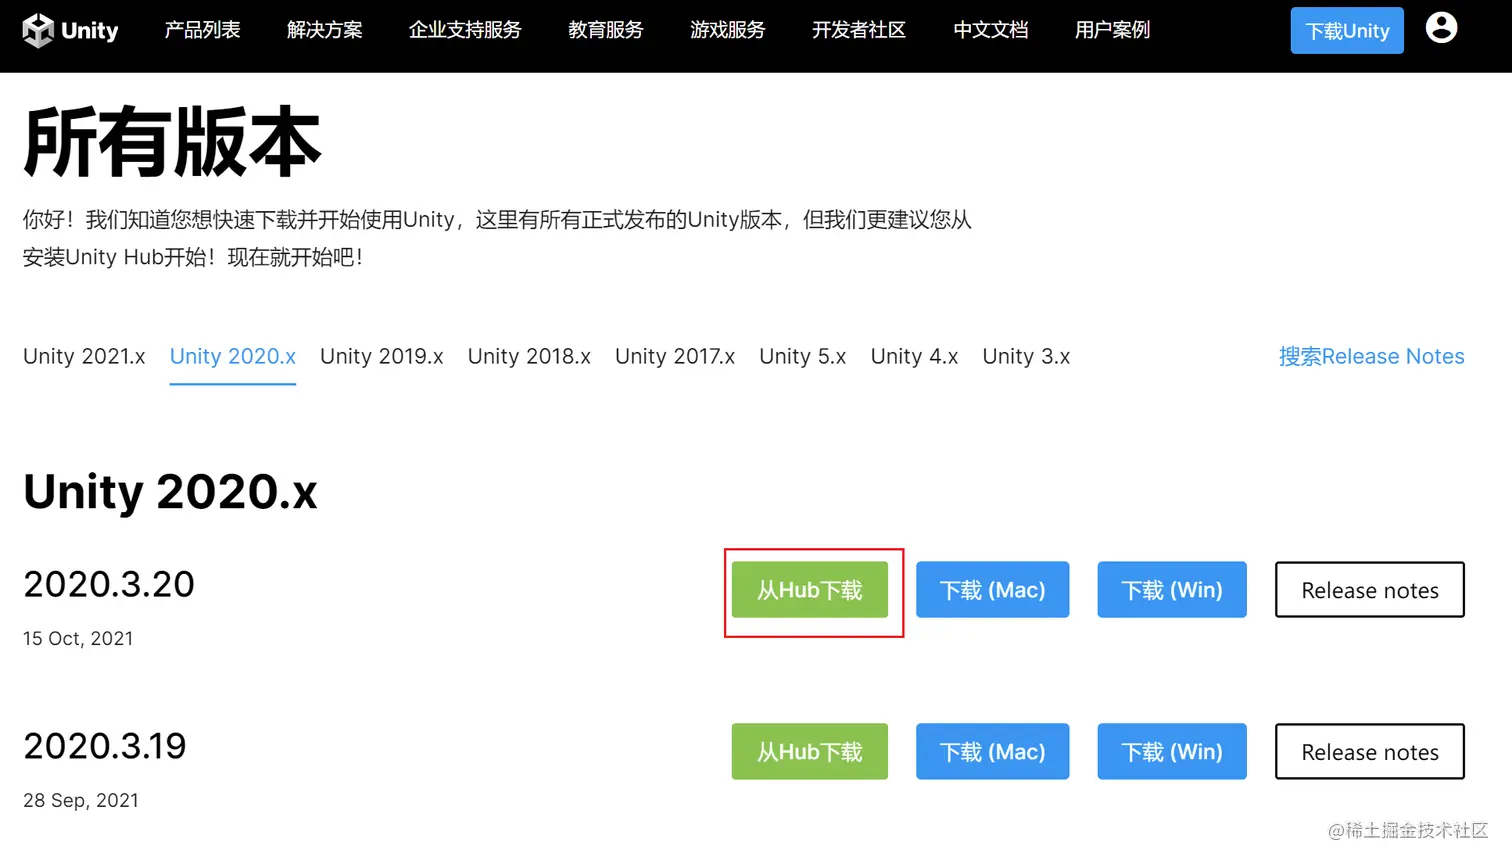The height and width of the screenshot is (864, 1512).
Task: Switch to the Unity 2021.x tab
Action: click(84, 357)
